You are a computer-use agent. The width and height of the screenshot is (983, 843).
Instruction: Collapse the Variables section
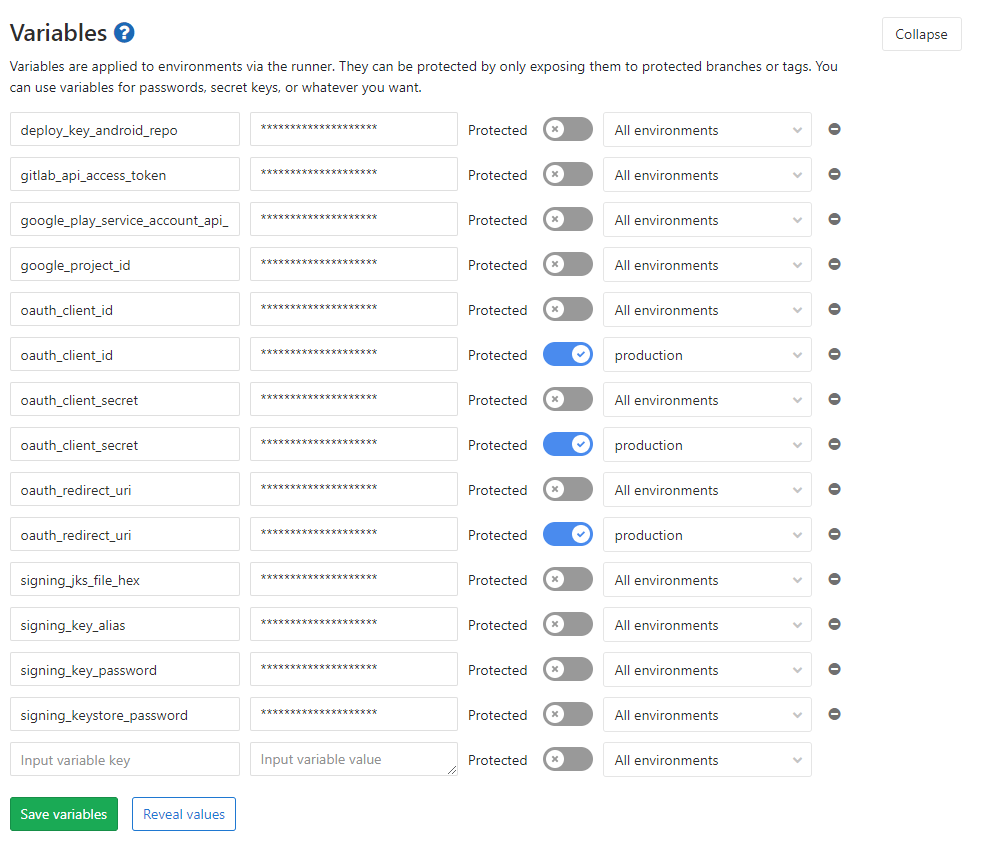coord(922,34)
